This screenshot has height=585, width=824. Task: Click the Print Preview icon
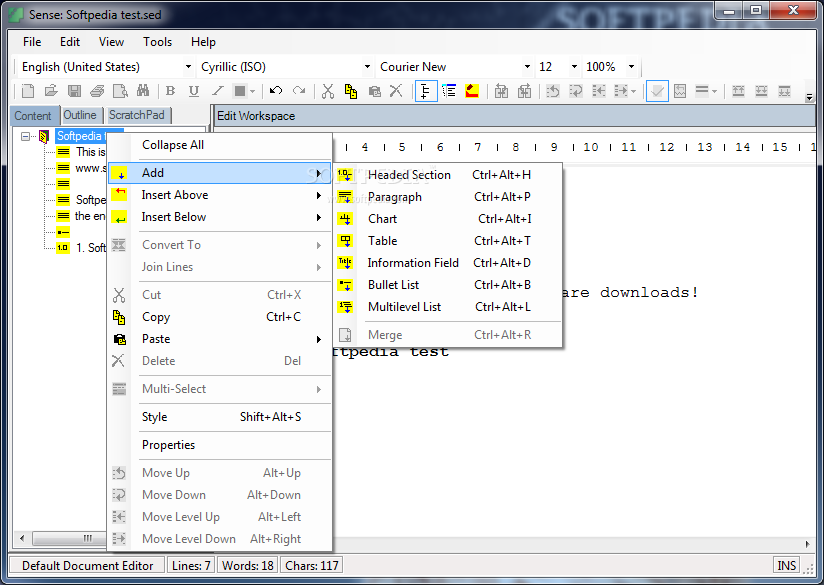(120, 91)
